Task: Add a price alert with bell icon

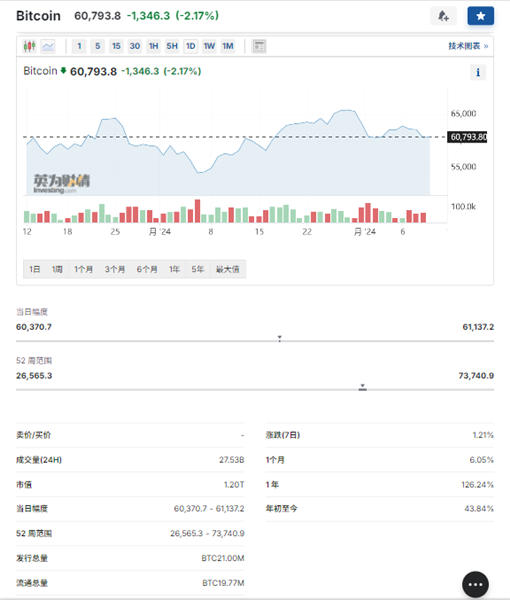Action: click(x=443, y=16)
